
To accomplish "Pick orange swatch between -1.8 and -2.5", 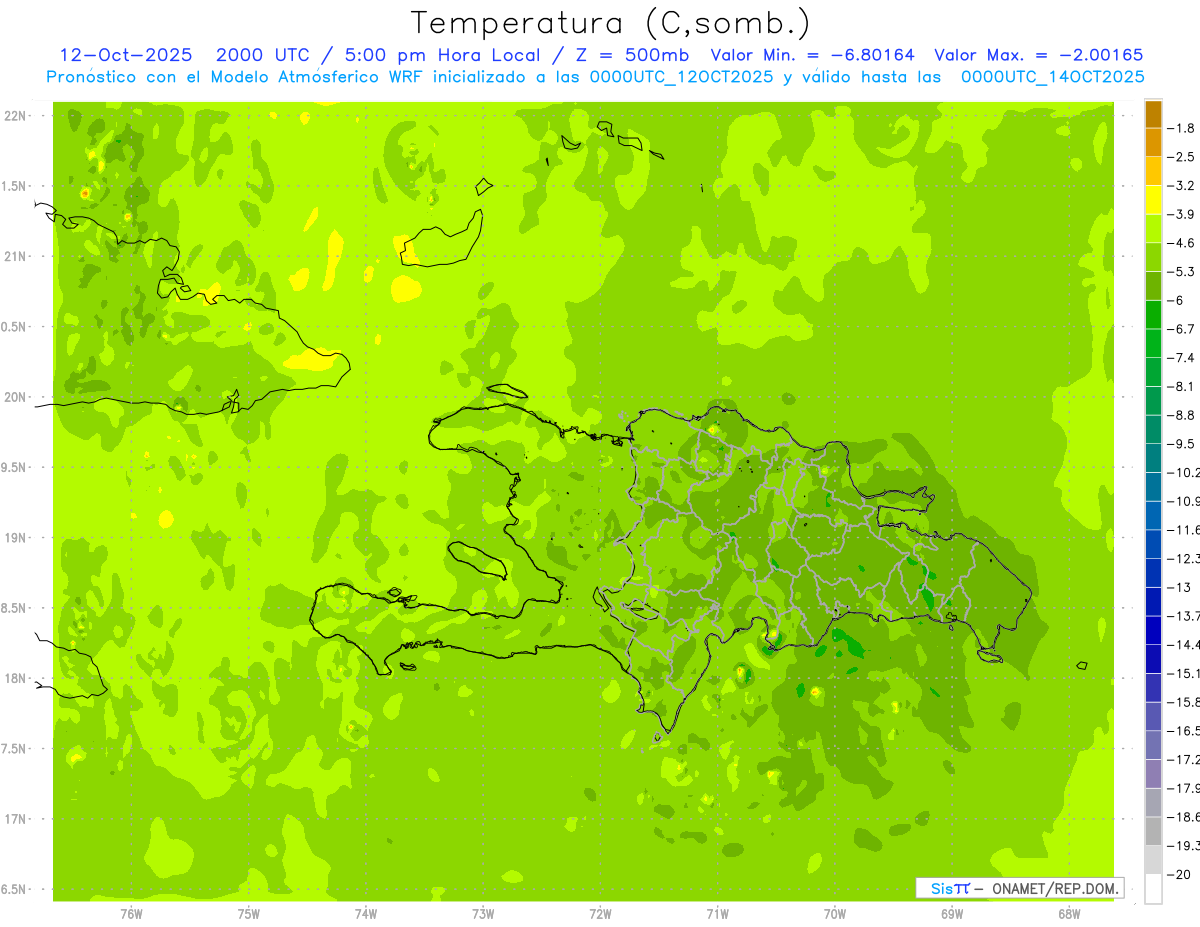I will click(1153, 142).
